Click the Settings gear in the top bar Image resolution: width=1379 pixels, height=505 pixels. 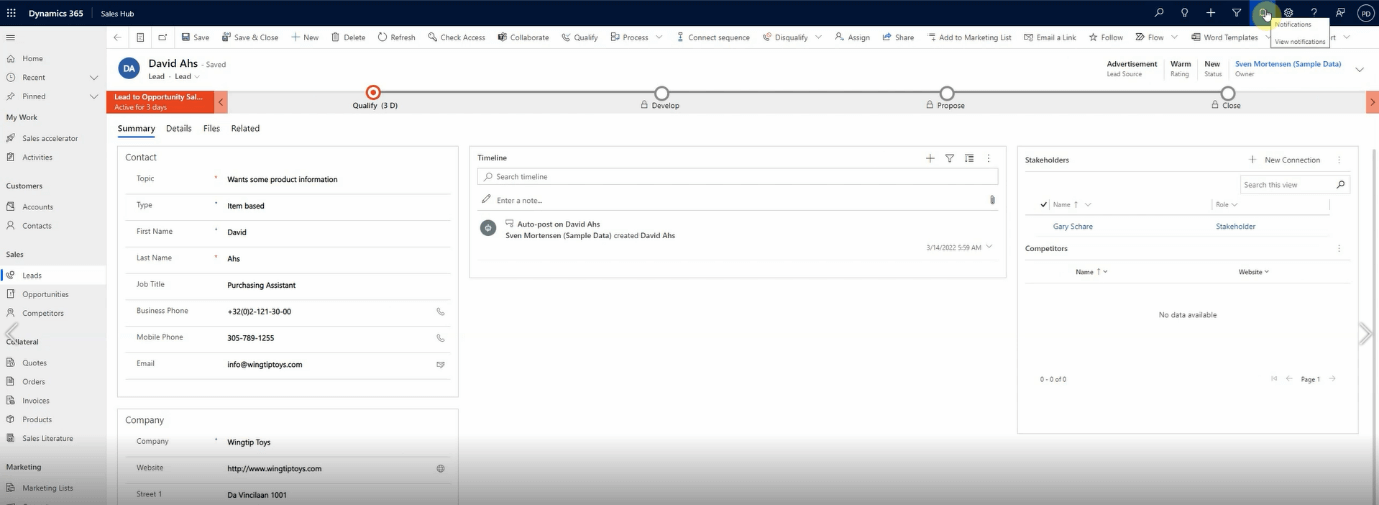[1288, 13]
